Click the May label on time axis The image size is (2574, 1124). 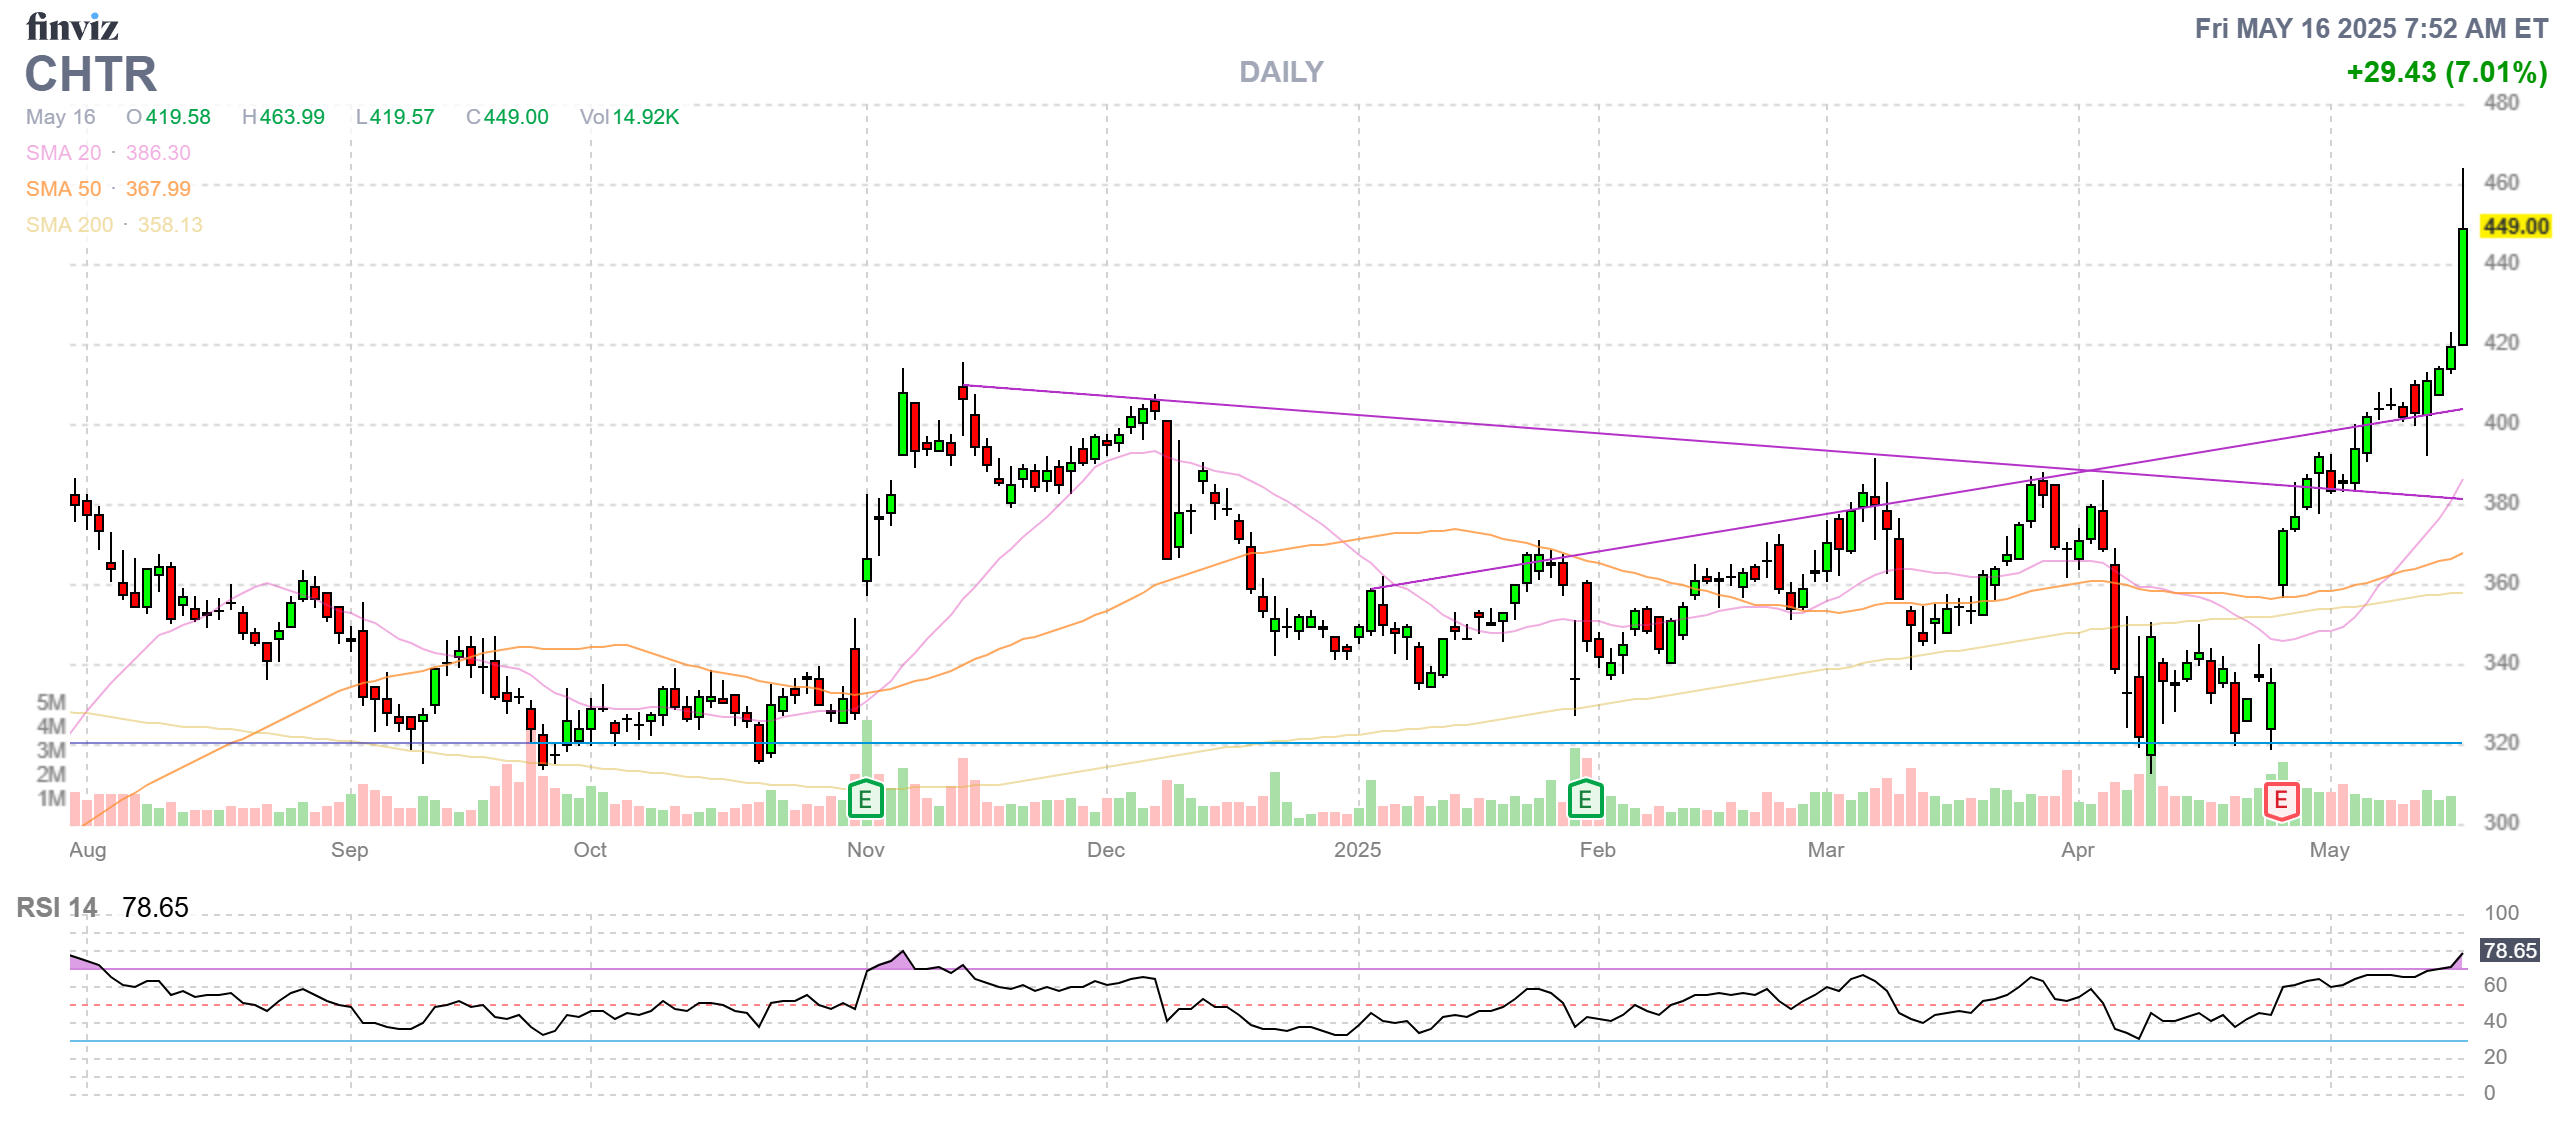2329,850
